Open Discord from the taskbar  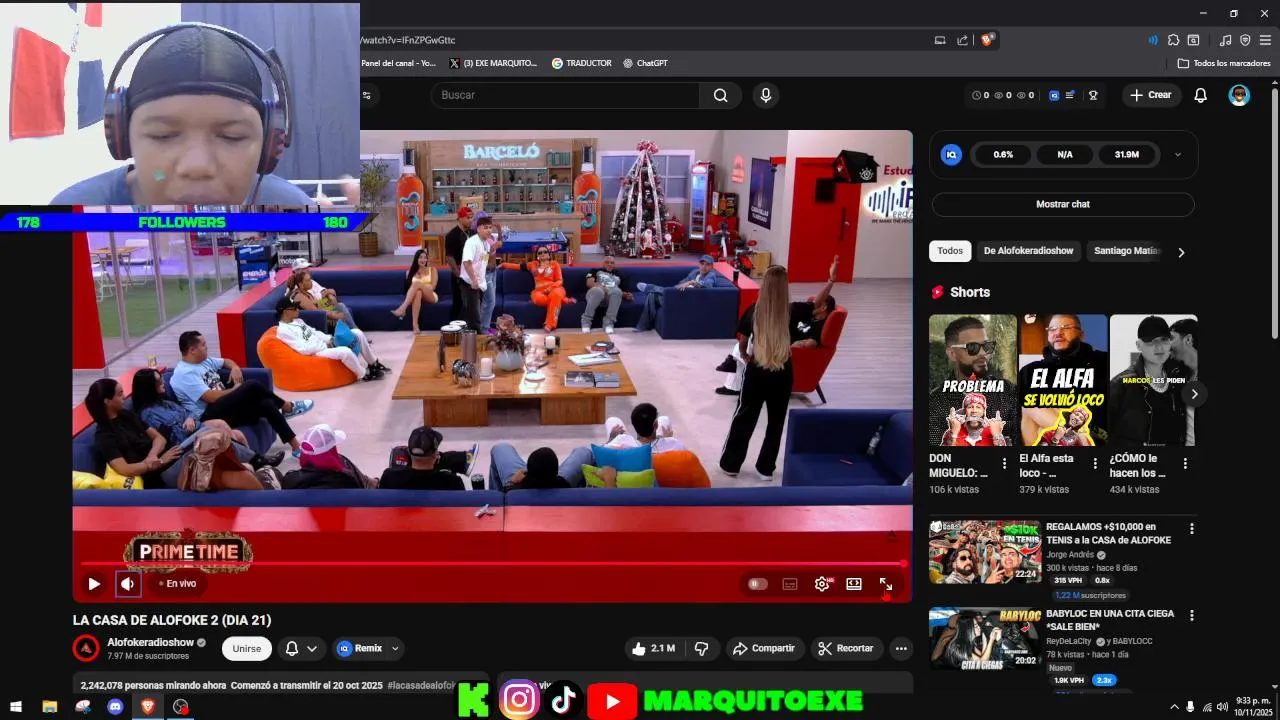[x=115, y=706]
